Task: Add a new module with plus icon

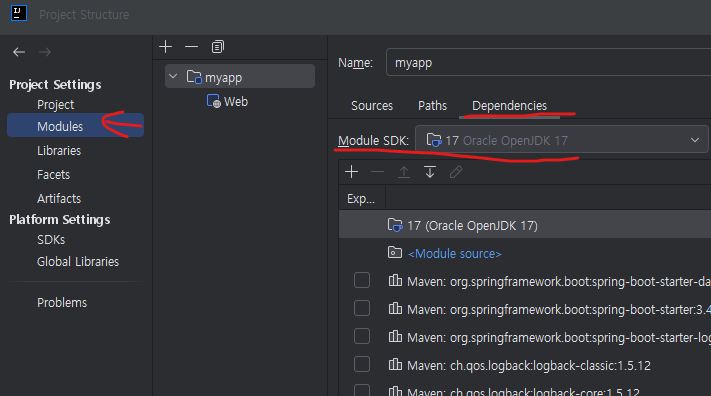Action: coord(166,47)
